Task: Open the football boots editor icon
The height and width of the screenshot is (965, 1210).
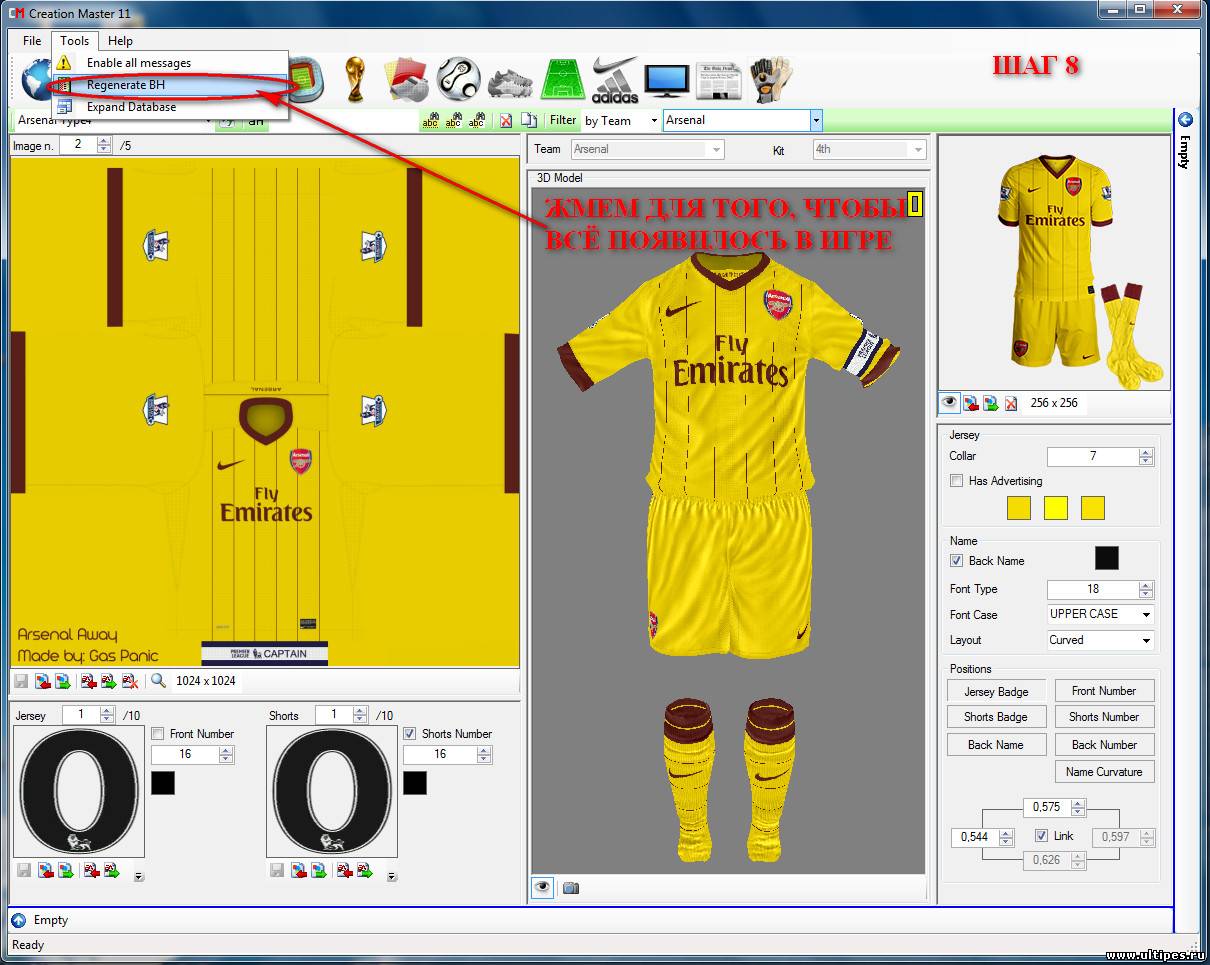Action: pyautogui.click(x=509, y=79)
